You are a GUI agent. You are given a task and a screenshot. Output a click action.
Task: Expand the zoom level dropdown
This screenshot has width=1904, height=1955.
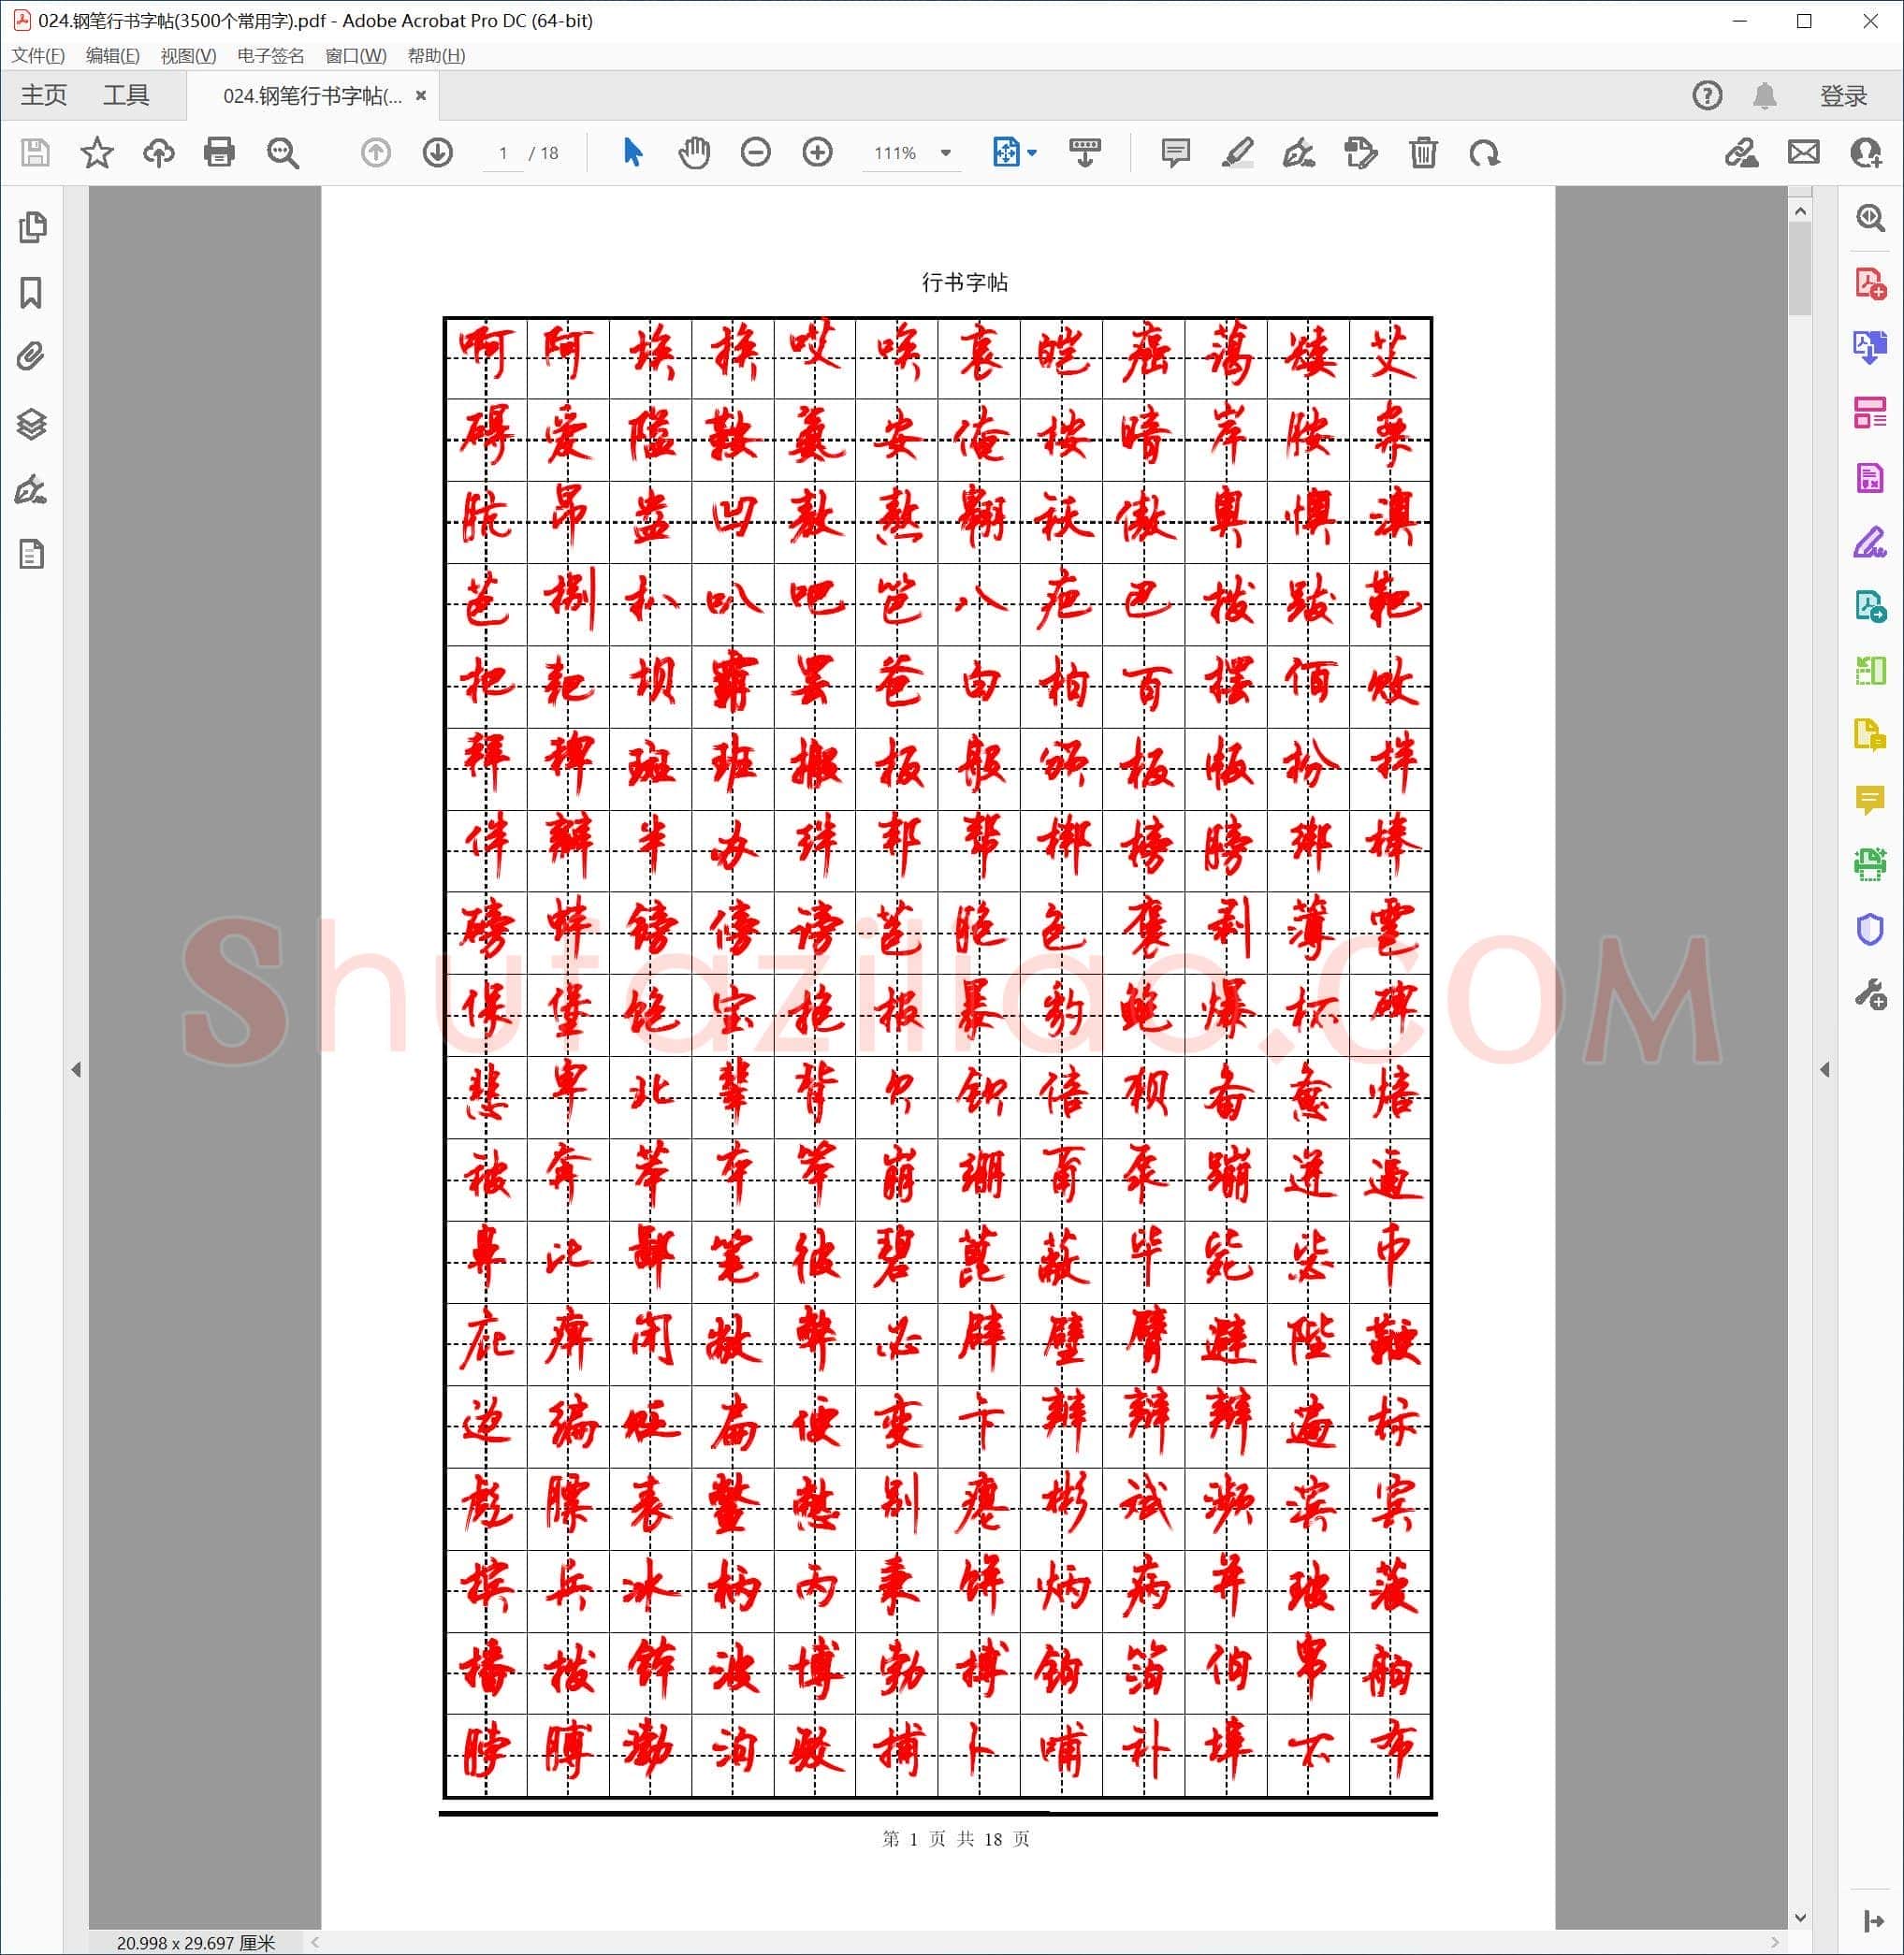945,153
